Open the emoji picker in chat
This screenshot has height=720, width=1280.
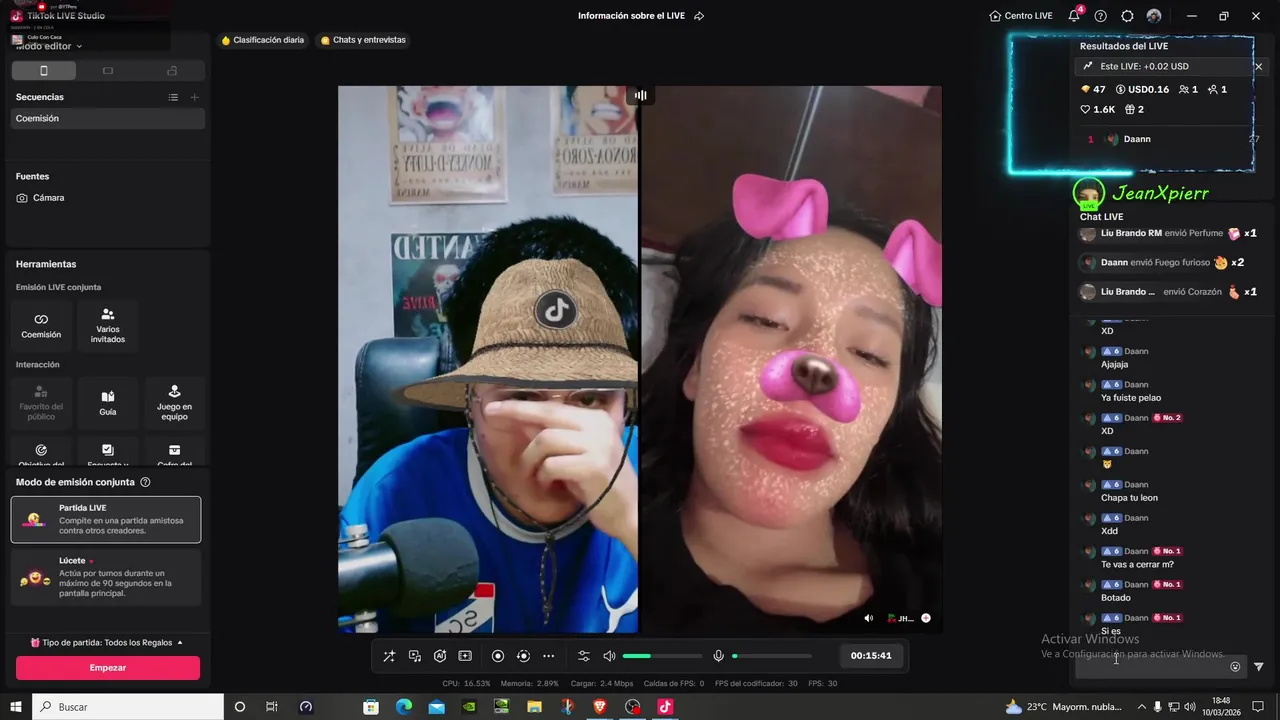click(1235, 667)
